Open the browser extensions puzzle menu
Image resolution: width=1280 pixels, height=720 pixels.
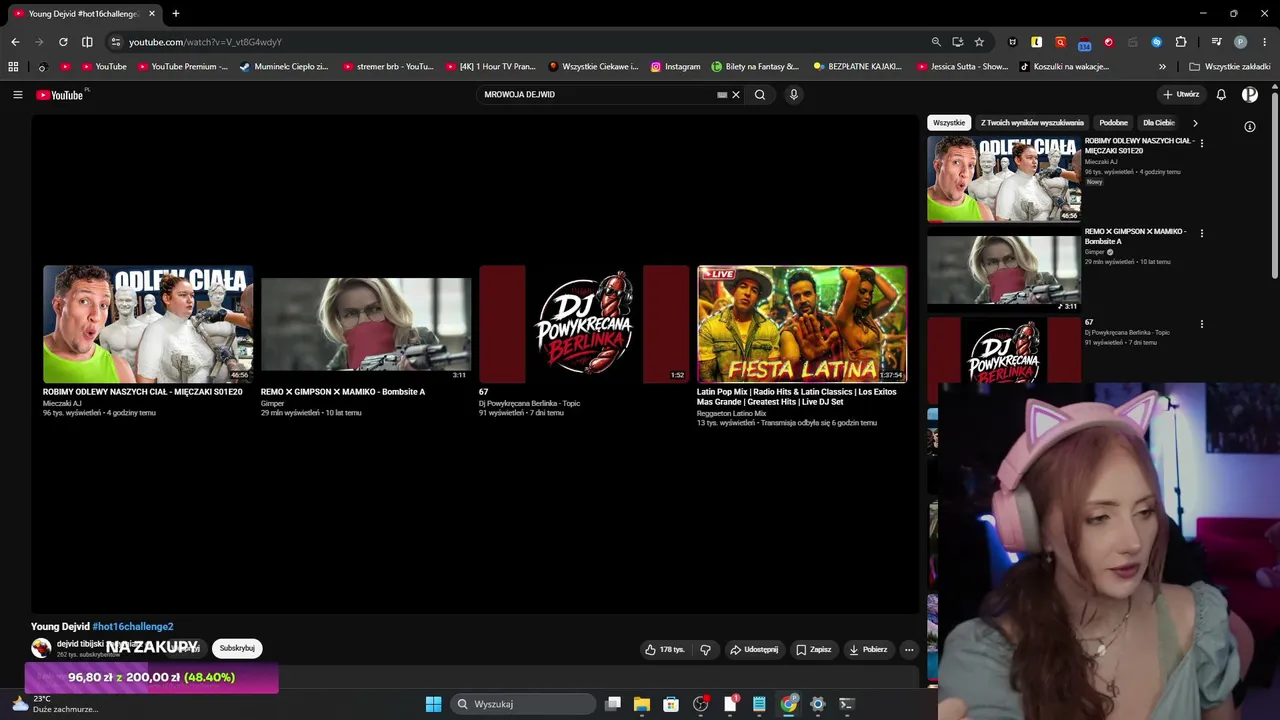click(1181, 42)
